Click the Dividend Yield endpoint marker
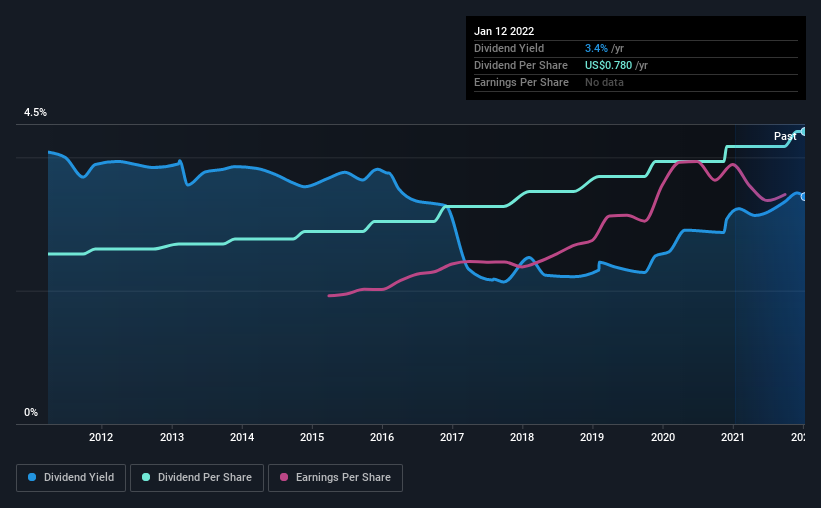The image size is (821, 508). (x=804, y=197)
